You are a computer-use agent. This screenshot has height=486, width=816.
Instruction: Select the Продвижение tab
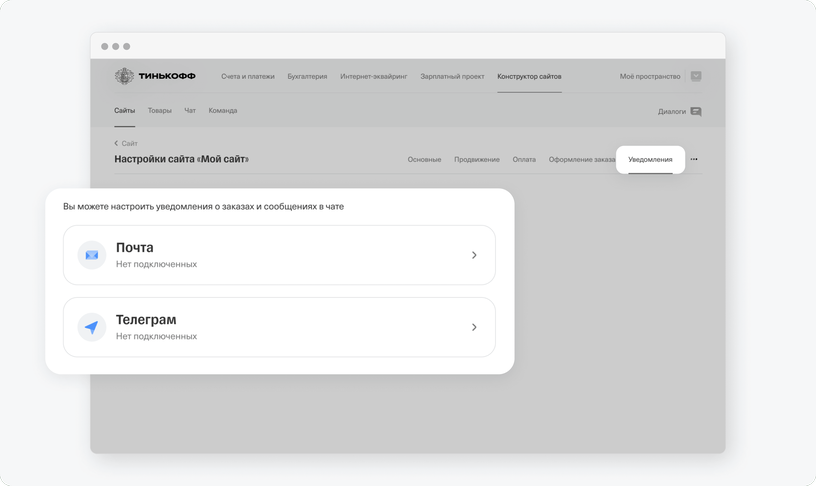click(477, 159)
